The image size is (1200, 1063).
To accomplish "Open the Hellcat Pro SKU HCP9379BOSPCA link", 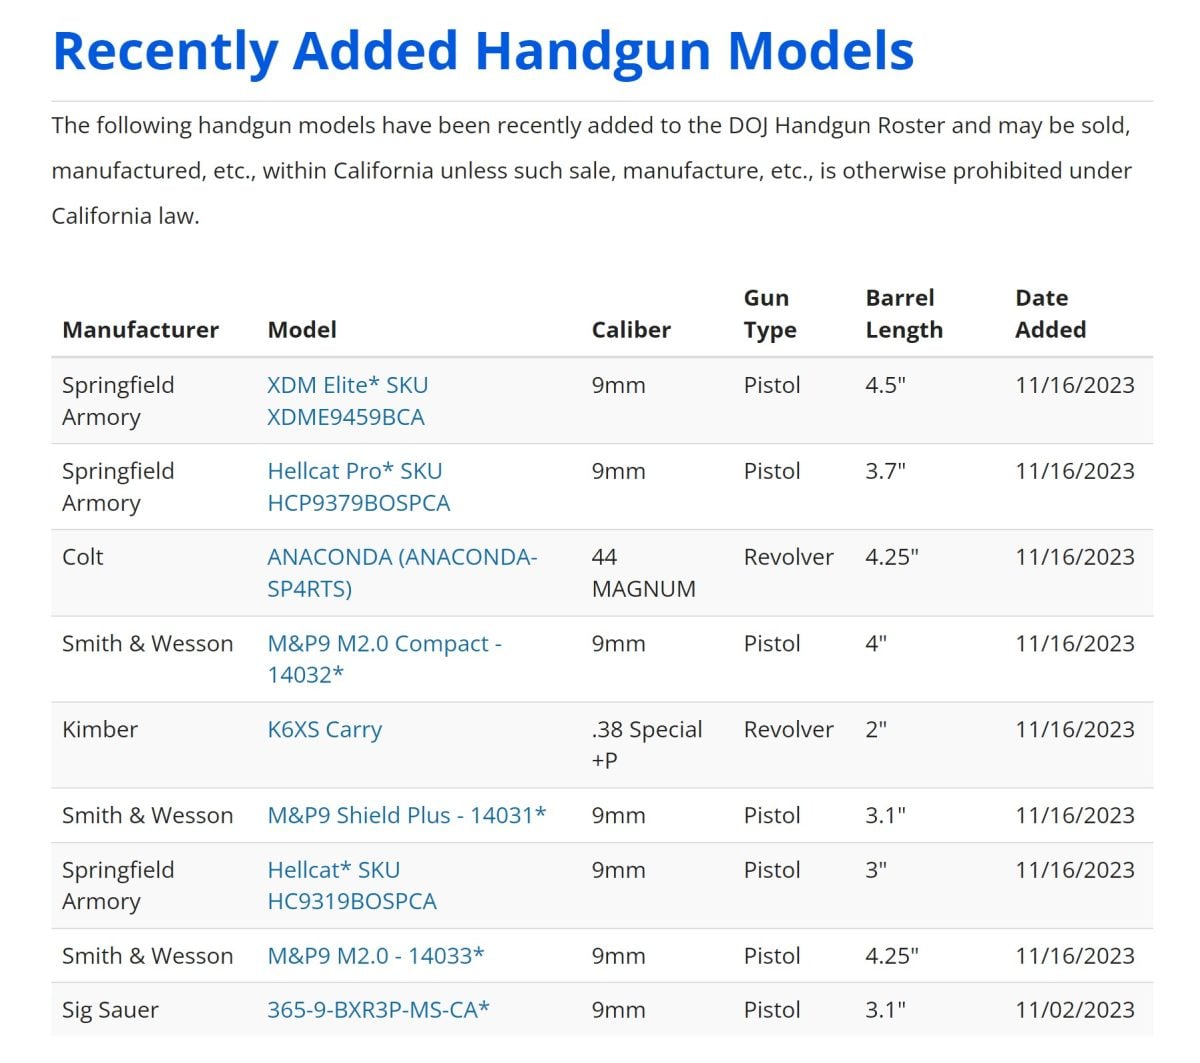I will point(358,486).
